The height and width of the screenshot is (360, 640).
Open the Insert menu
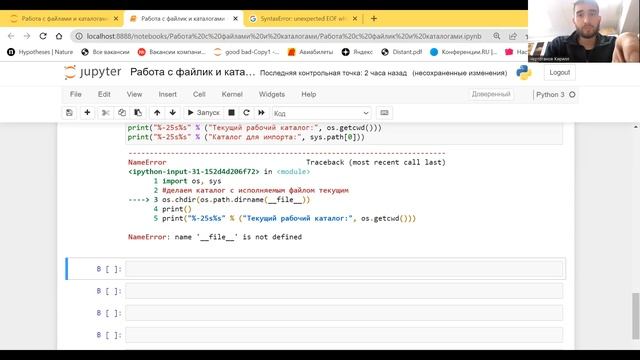(167, 94)
